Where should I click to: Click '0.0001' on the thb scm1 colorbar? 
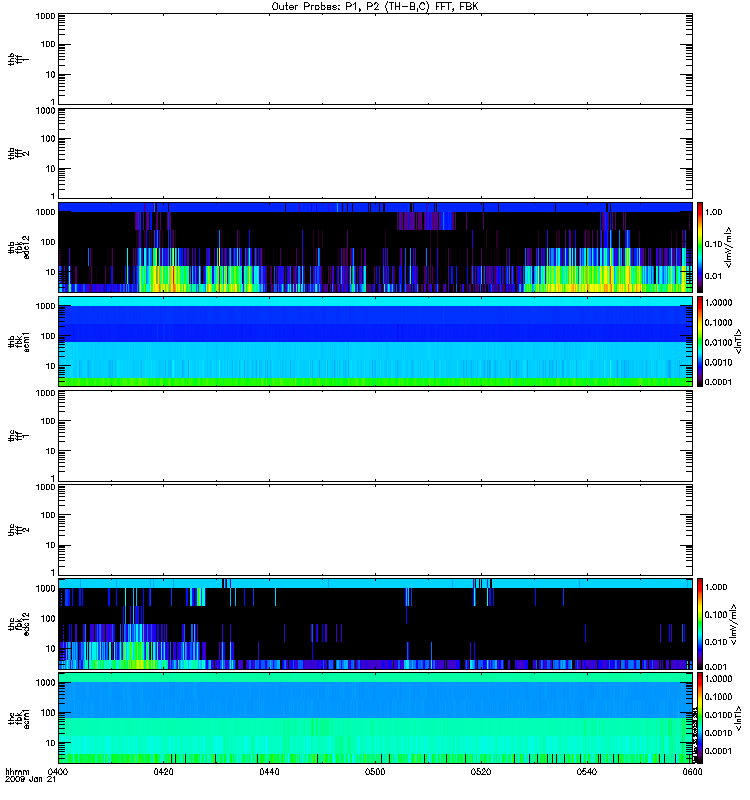718,382
